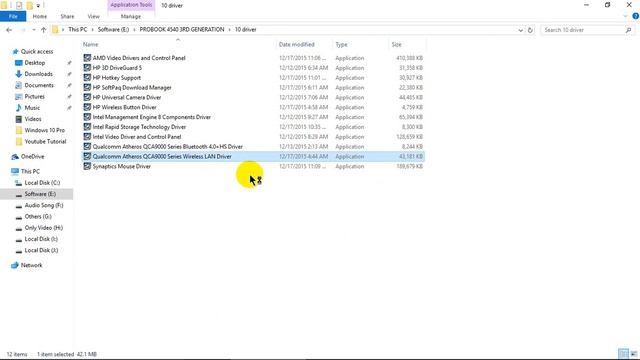Image resolution: width=640 pixels, height=360 pixels.
Task: Navigate to This PC in breadcrumb
Action: (78, 29)
